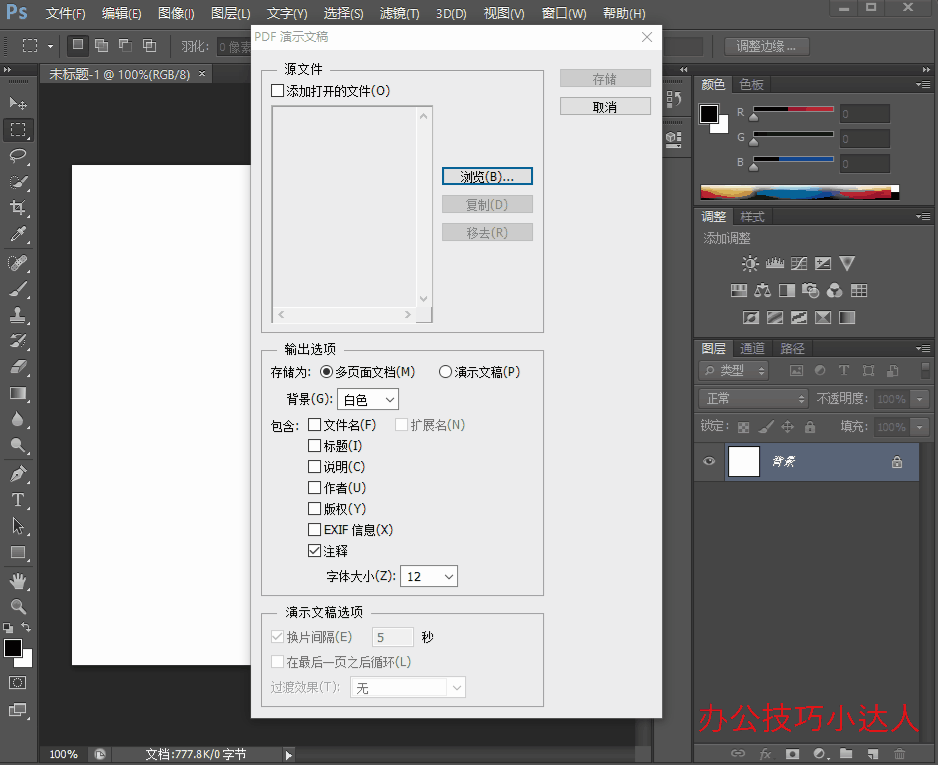This screenshot has height=765, width=938.
Task: Check the 版权(Y) copyright option
Action: click(314, 508)
